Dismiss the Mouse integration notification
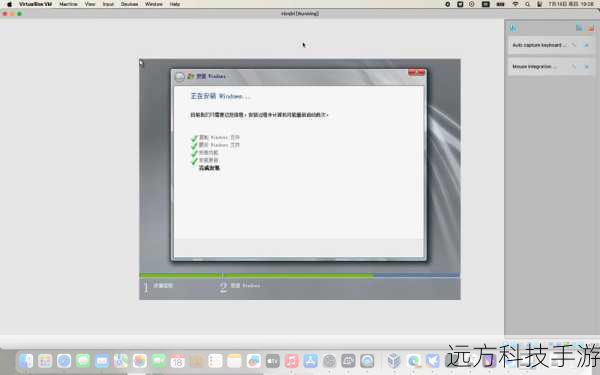This screenshot has height=375, width=600. (587, 67)
